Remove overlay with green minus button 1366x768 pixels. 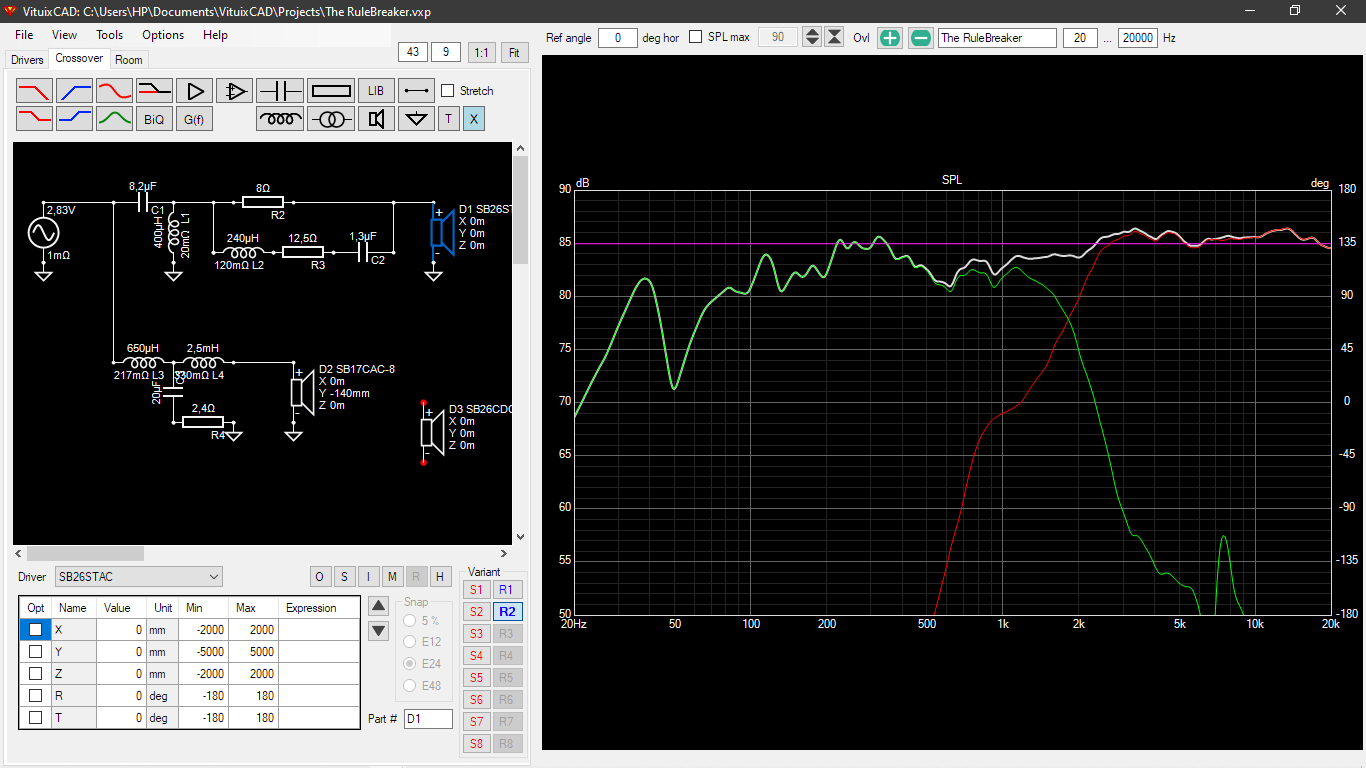click(921, 38)
